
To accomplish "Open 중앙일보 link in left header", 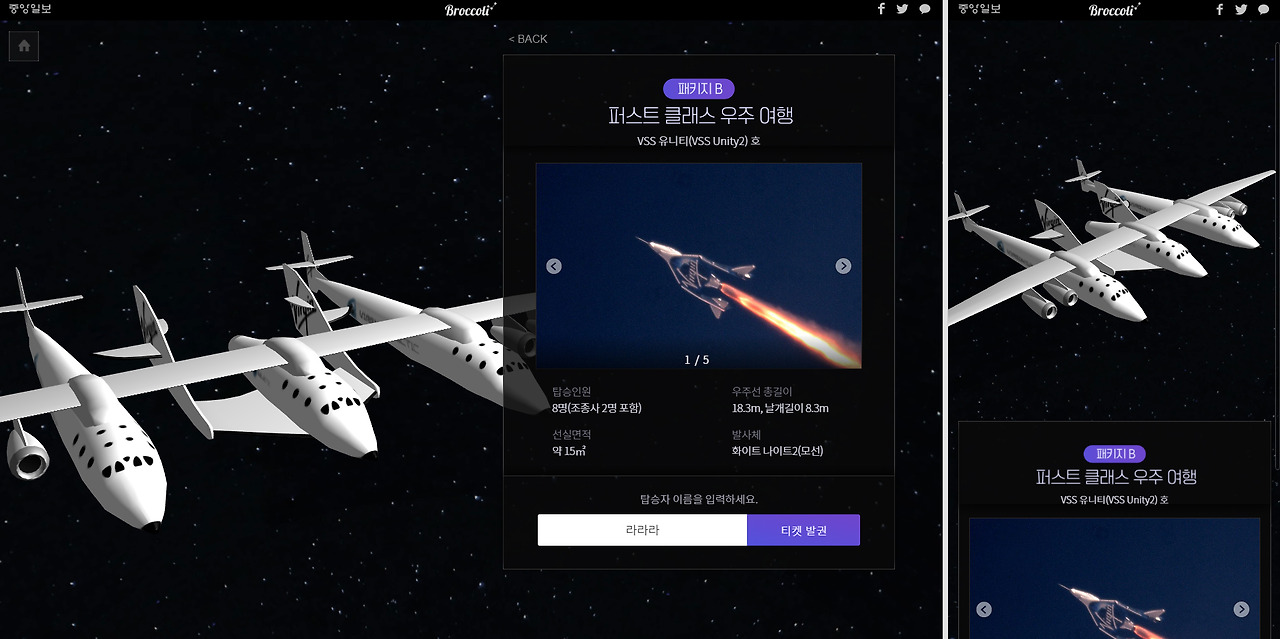I will point(29,9).
